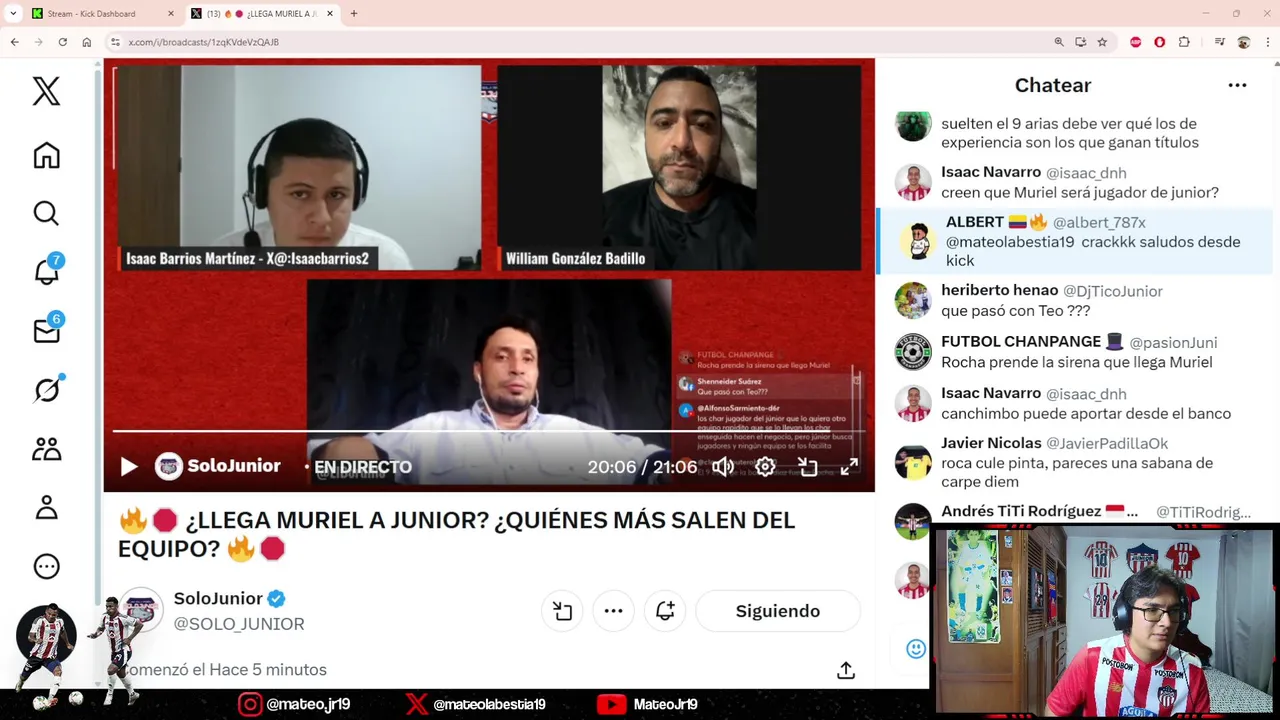
Task: Install app icon in address bar
Action: pos(1081,42)
